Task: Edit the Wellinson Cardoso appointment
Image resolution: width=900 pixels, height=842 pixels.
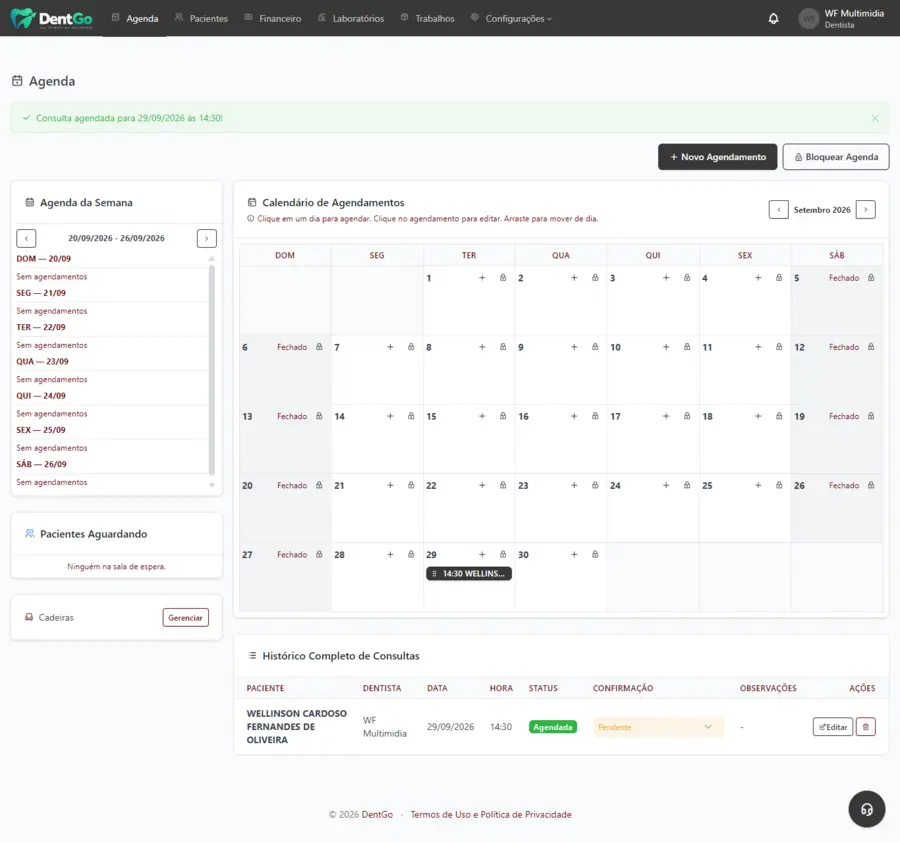Action: click(833, 727)
